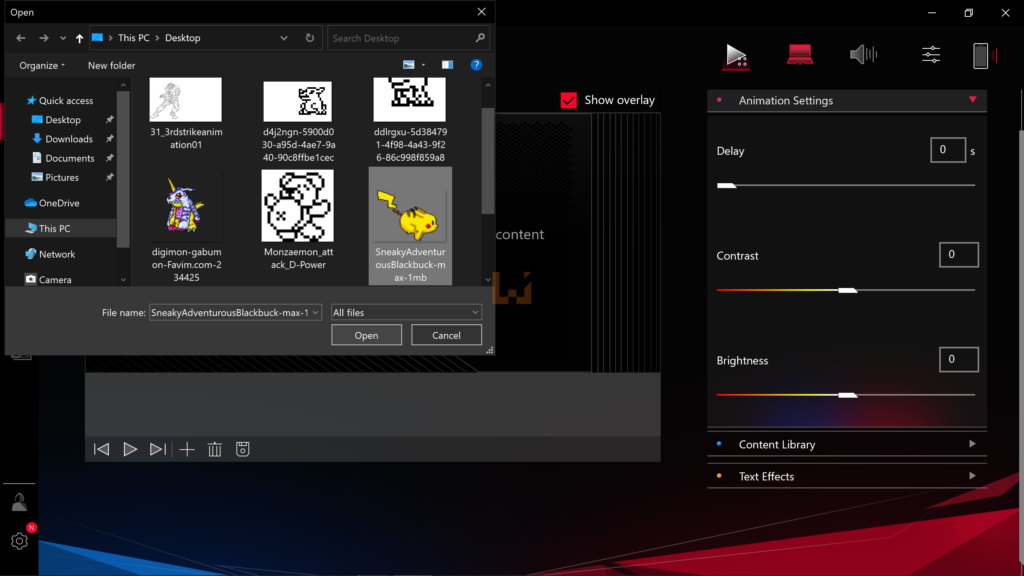Refresh the Desktop folder listing

(x=310, y=38)
